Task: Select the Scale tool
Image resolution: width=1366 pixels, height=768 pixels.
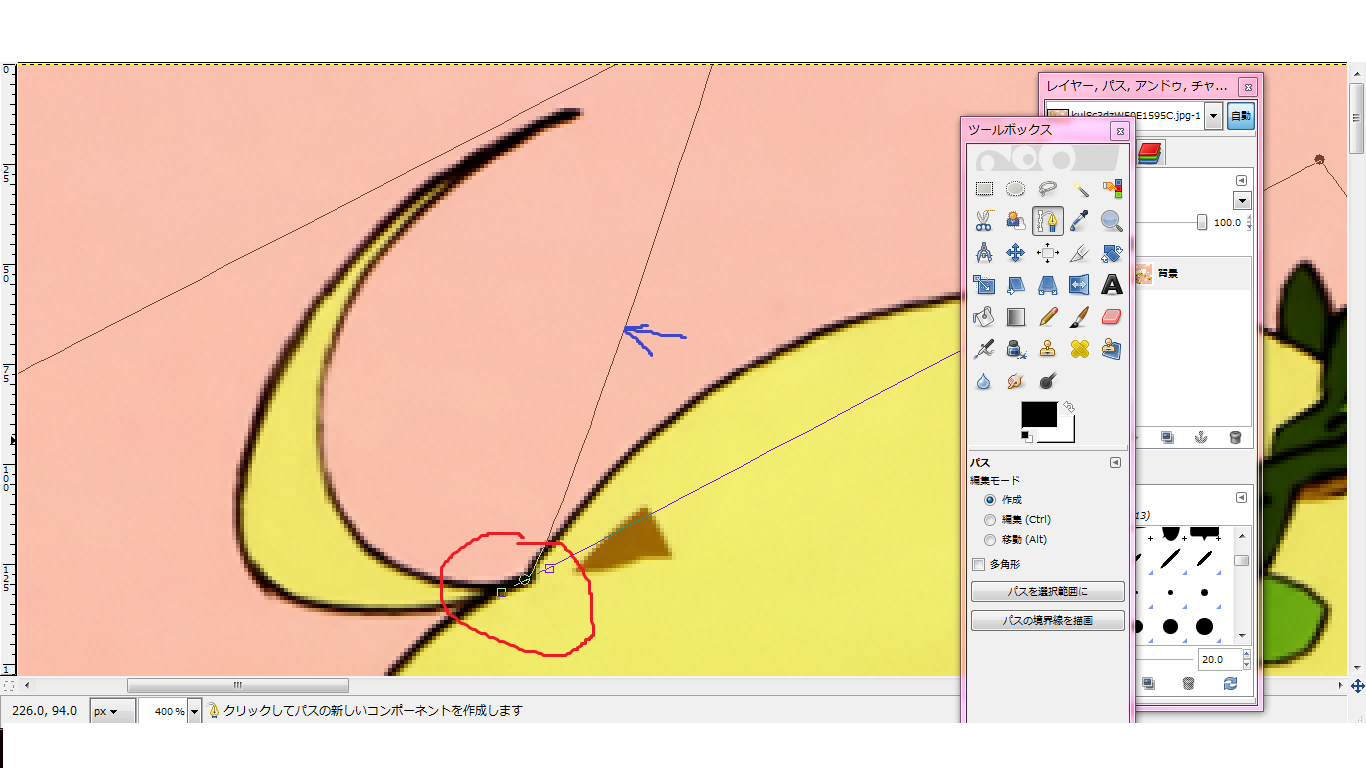Action: point(984,285)
